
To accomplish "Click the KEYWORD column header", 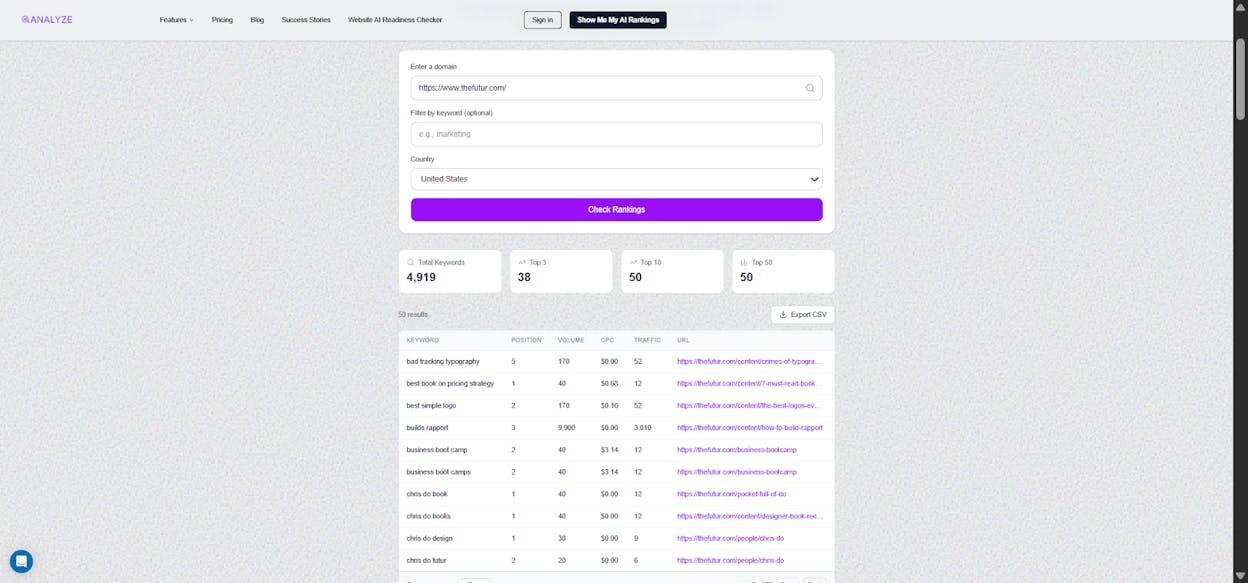I will [422, 340].
